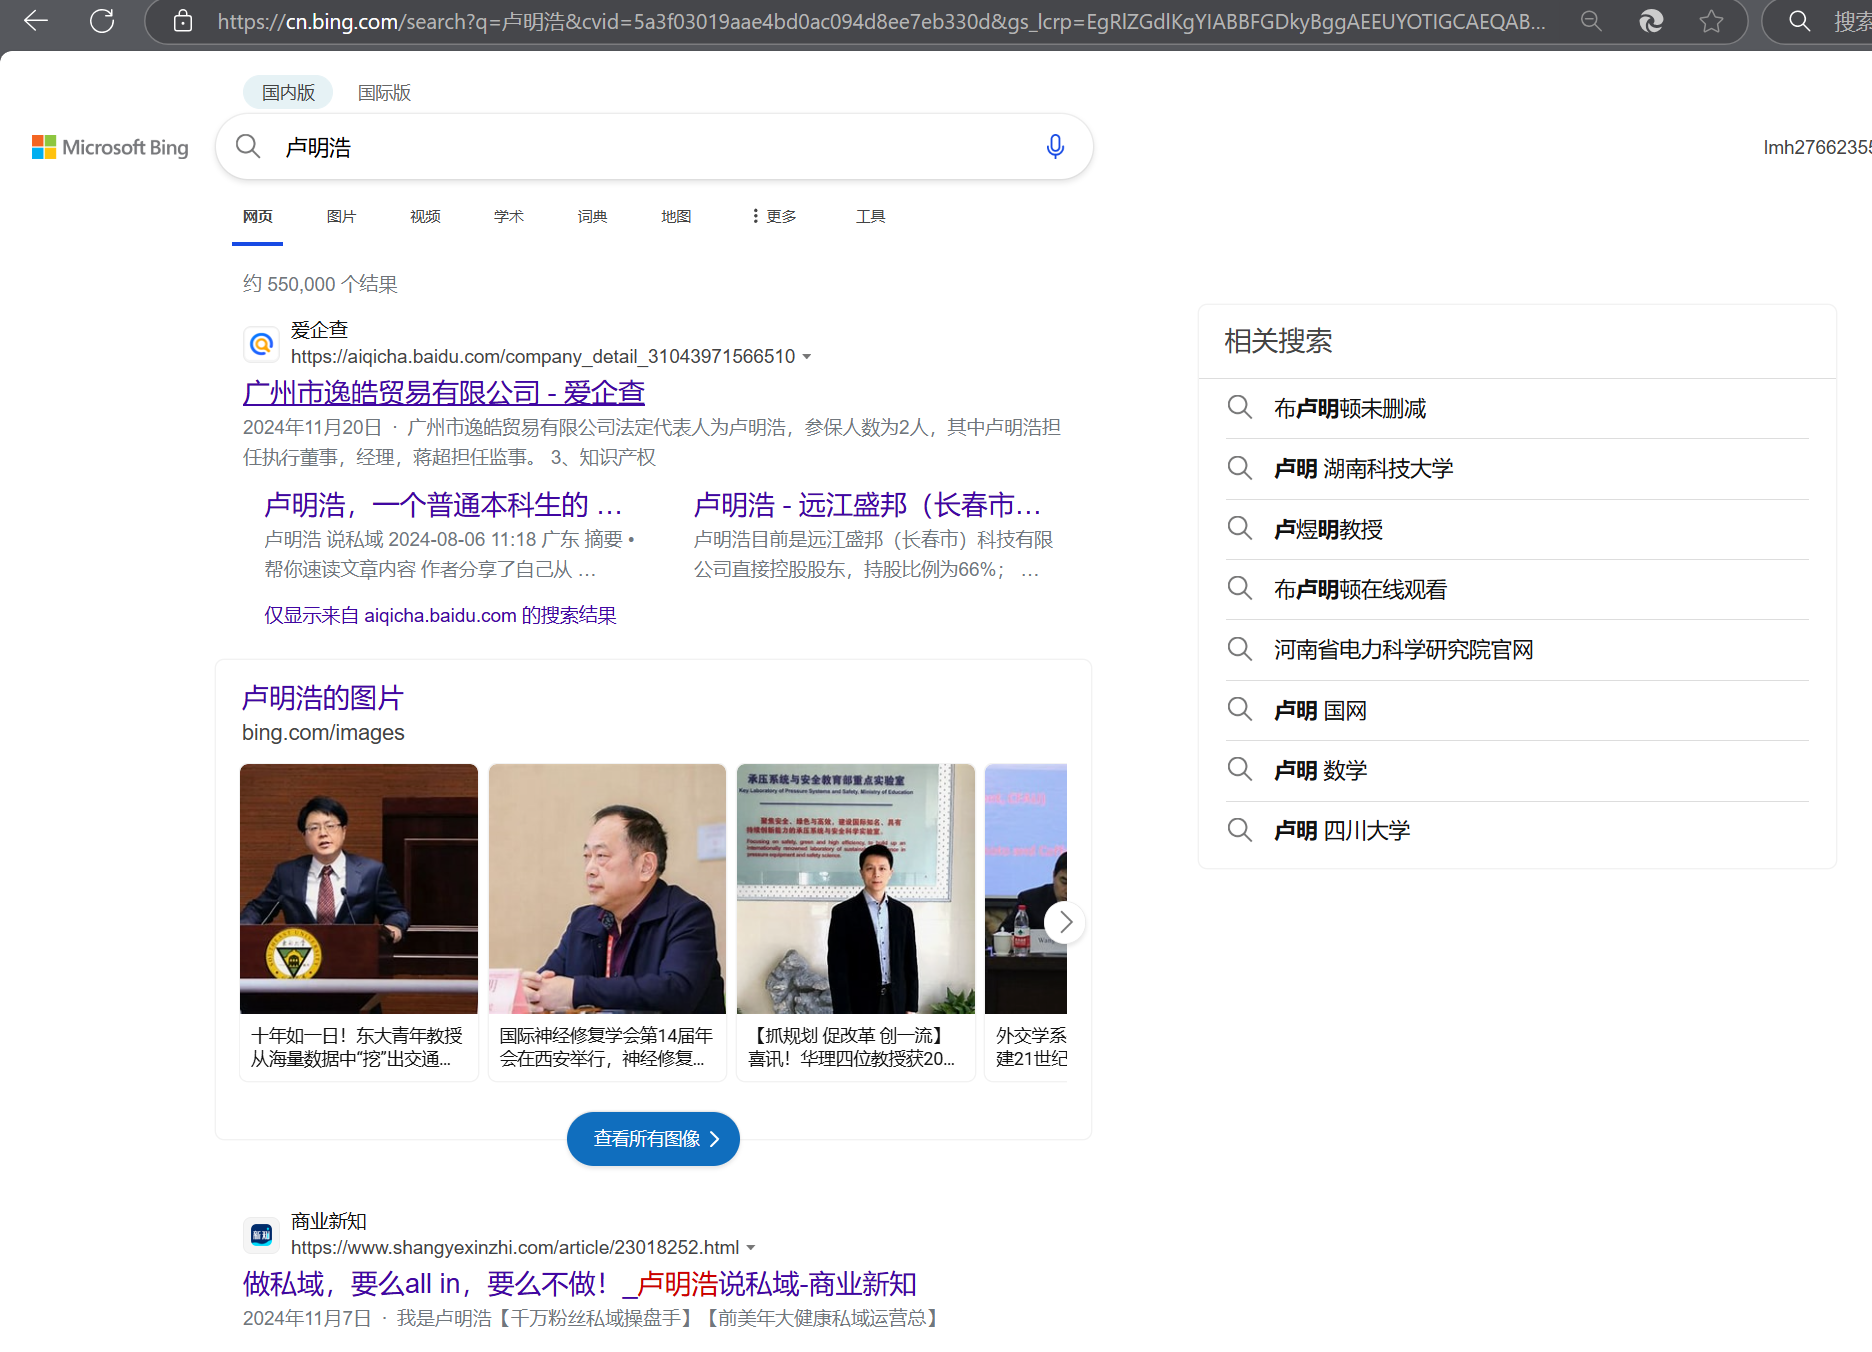Click the 查看所有图像 button
The height and width of the screenshot is (1352, 1872).
tap(653, 1139)
